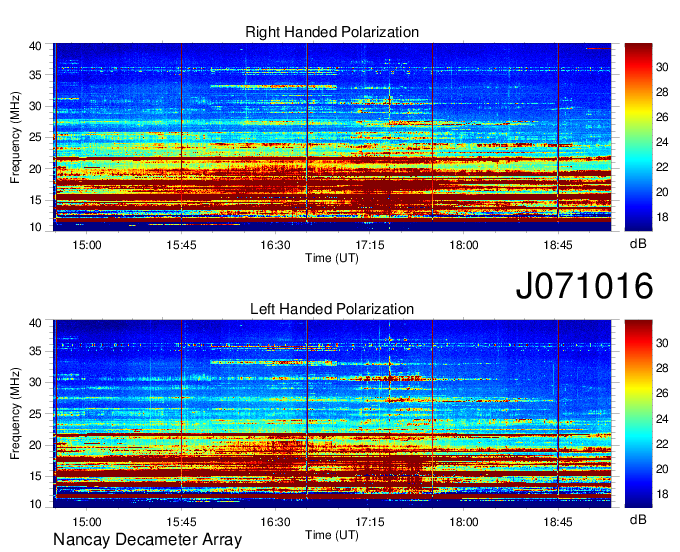The height and width of the screenshot is (552, 680).
Task: Click the 18:00 tick of top panel
Action: click(464, 245)
